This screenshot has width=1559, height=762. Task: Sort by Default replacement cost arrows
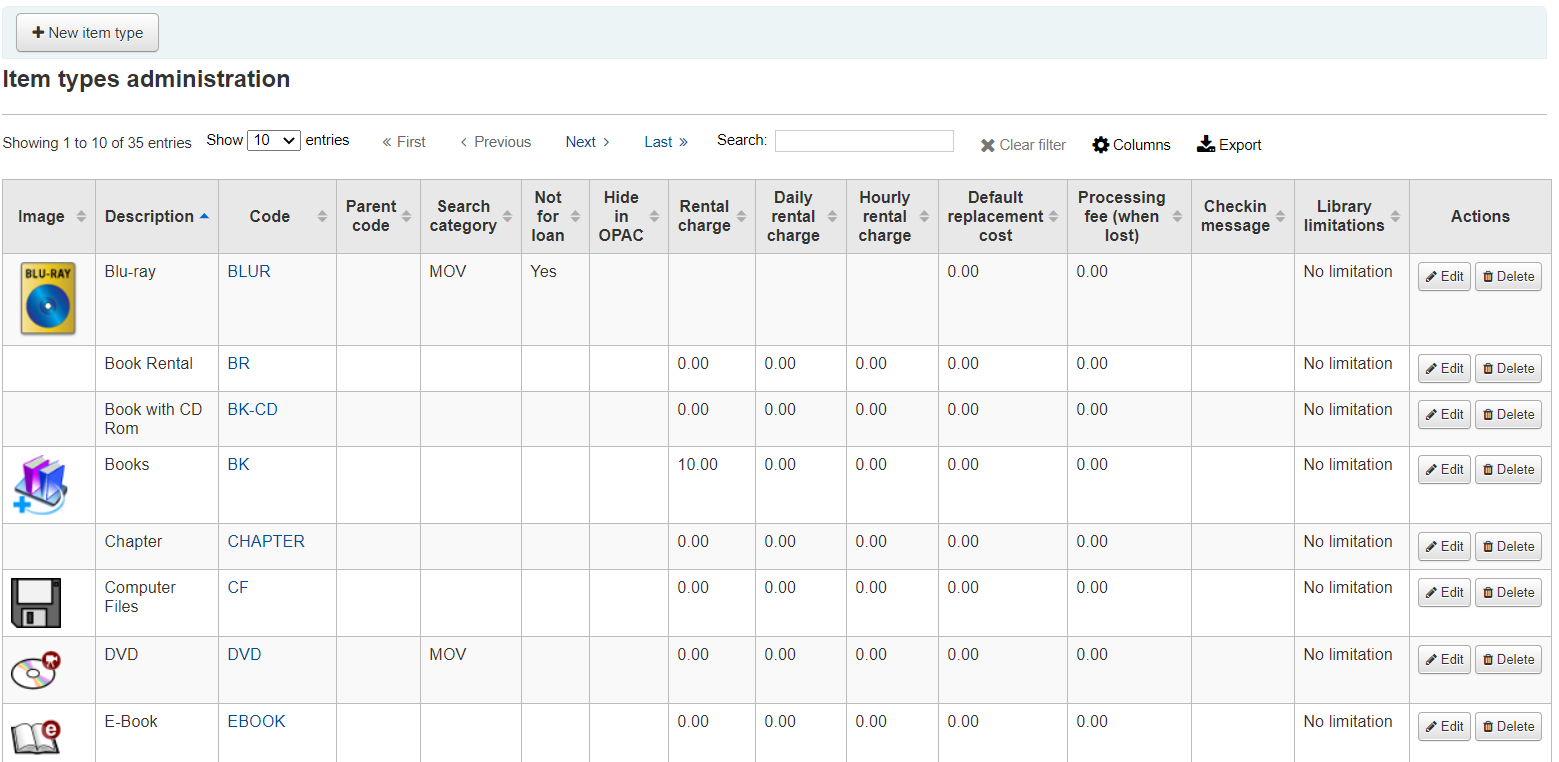point(1053,217)
